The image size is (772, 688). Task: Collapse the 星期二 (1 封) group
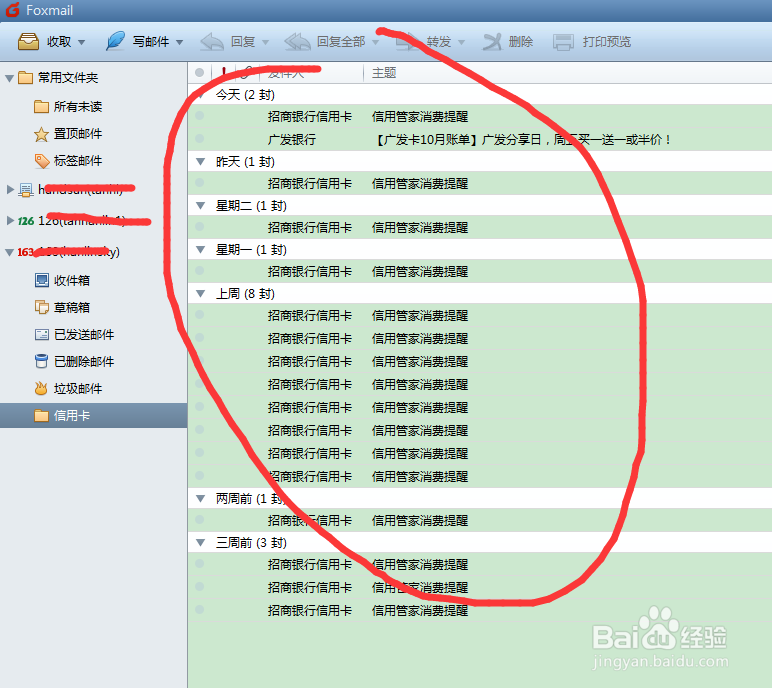tap(200, 206)
